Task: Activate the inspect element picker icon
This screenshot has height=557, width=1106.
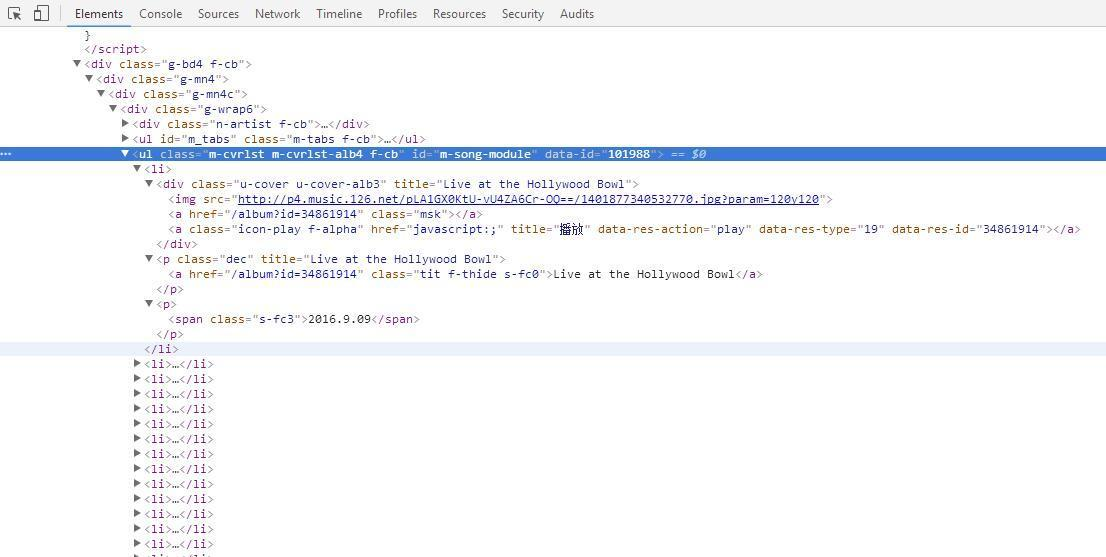Action: click(x=14, y=13)
